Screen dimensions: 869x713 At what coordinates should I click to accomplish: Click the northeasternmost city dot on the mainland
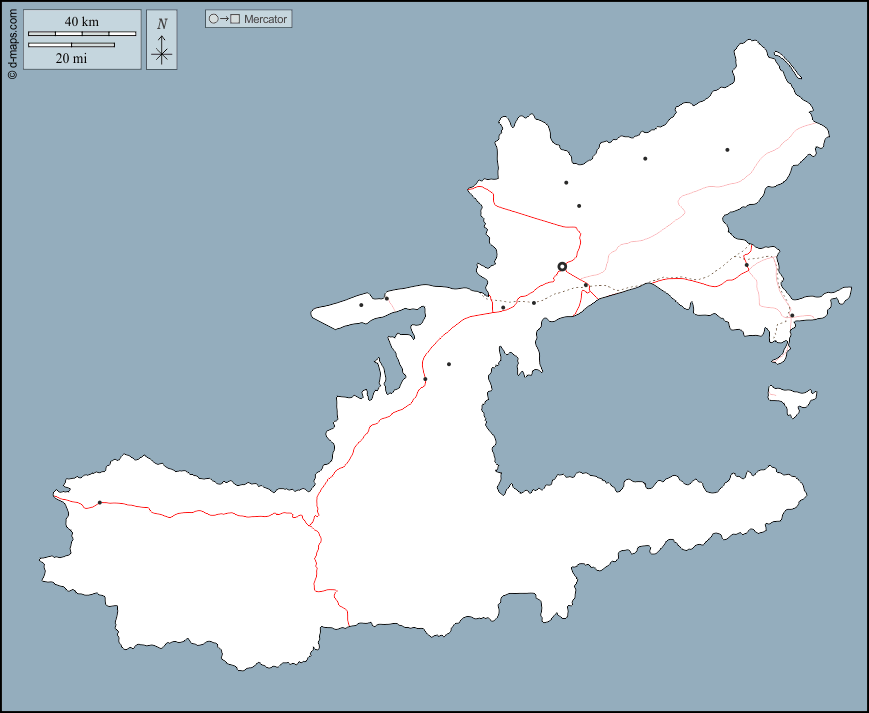click(x=727, y=150)
